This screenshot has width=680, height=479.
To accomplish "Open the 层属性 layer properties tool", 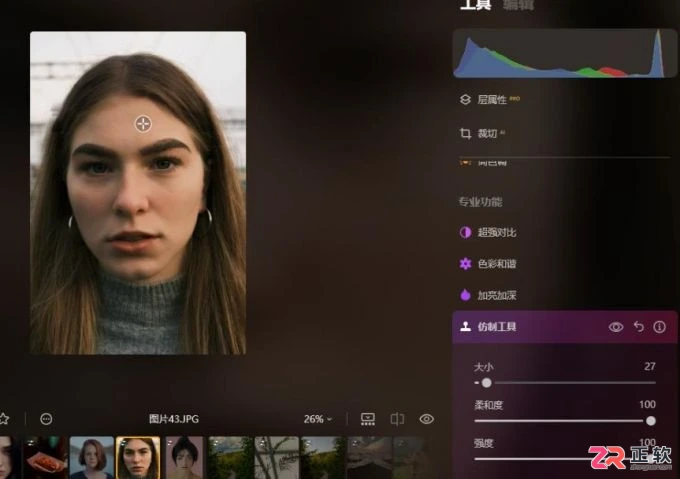I will pos(490,100).
